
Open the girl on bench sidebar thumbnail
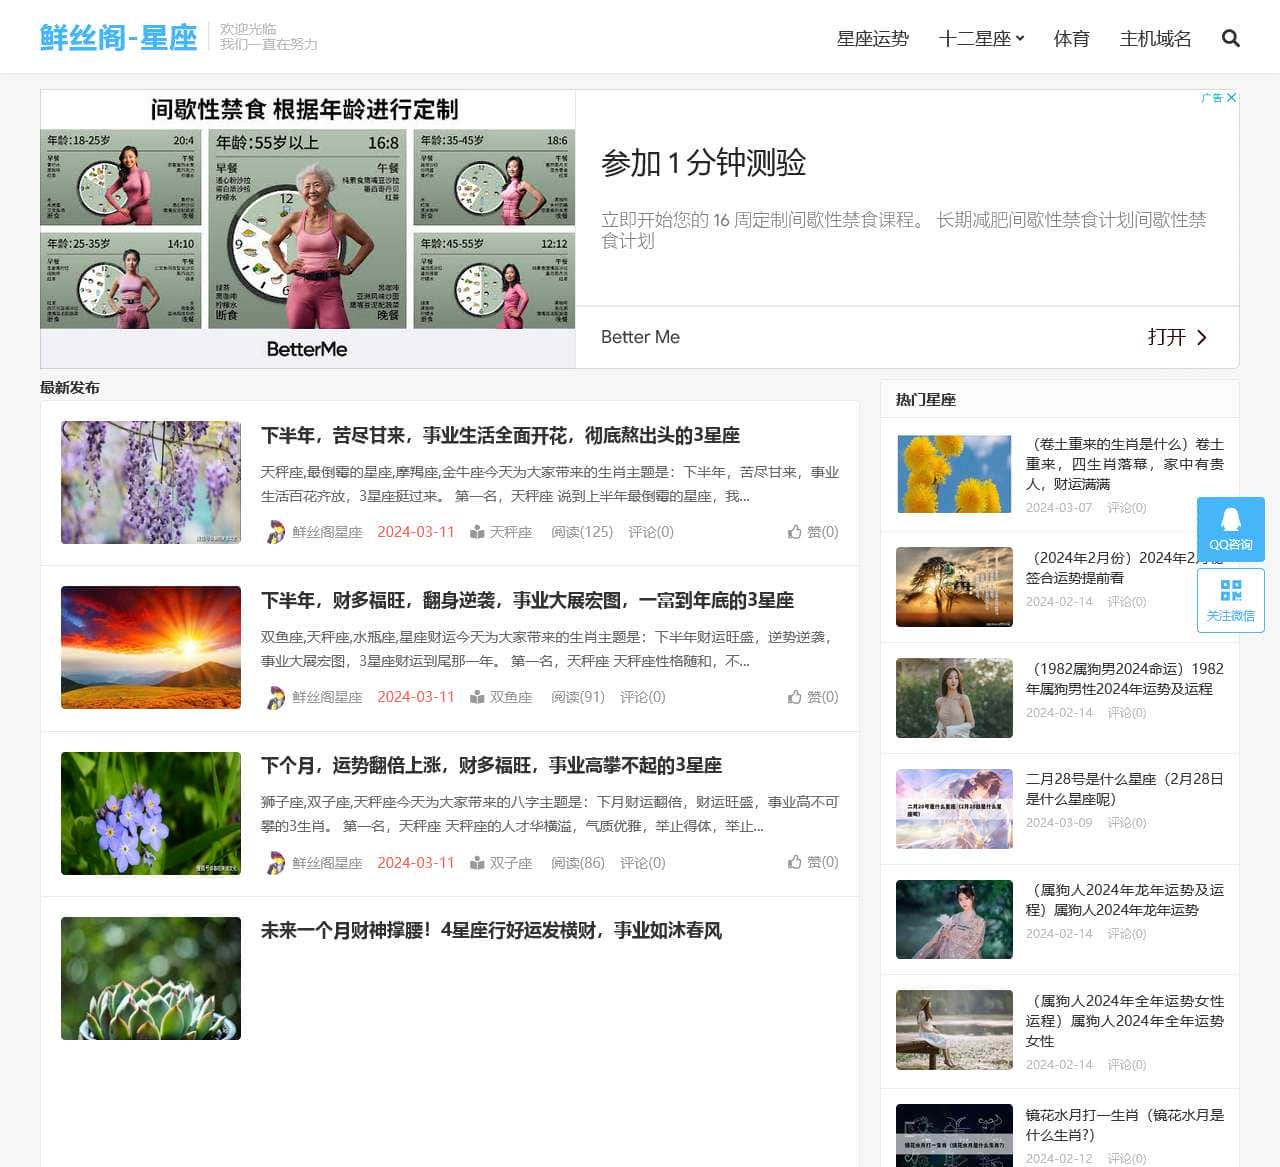coord(954,1030)
